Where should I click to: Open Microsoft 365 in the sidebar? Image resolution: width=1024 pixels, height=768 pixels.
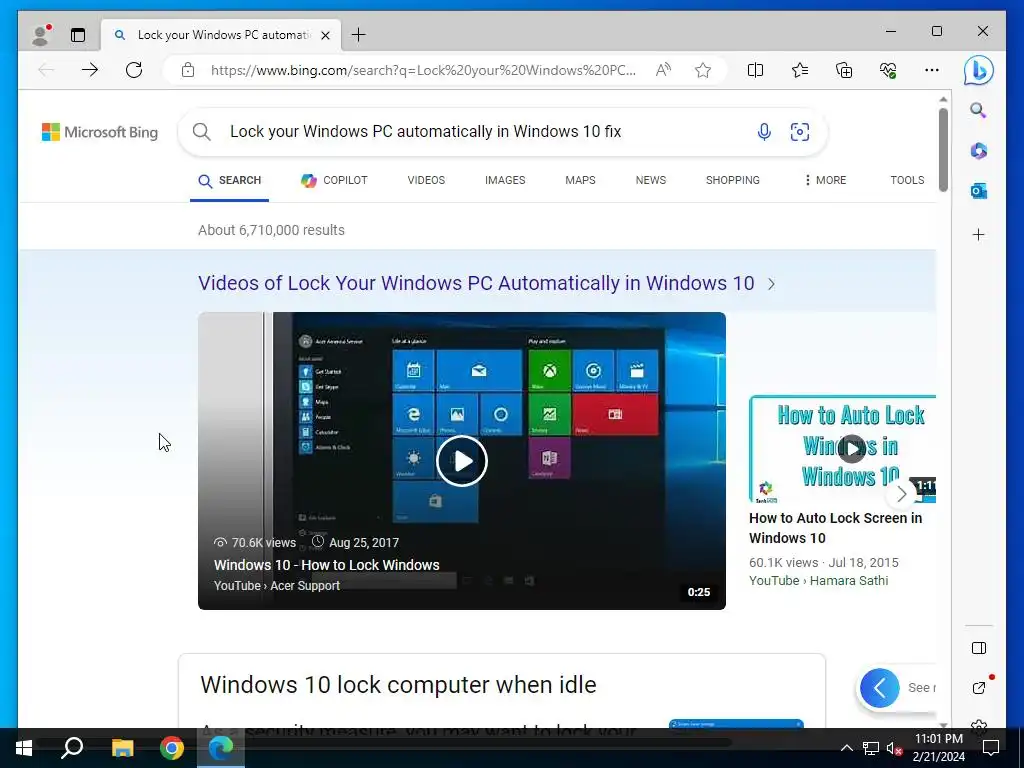tap(978, 151)
